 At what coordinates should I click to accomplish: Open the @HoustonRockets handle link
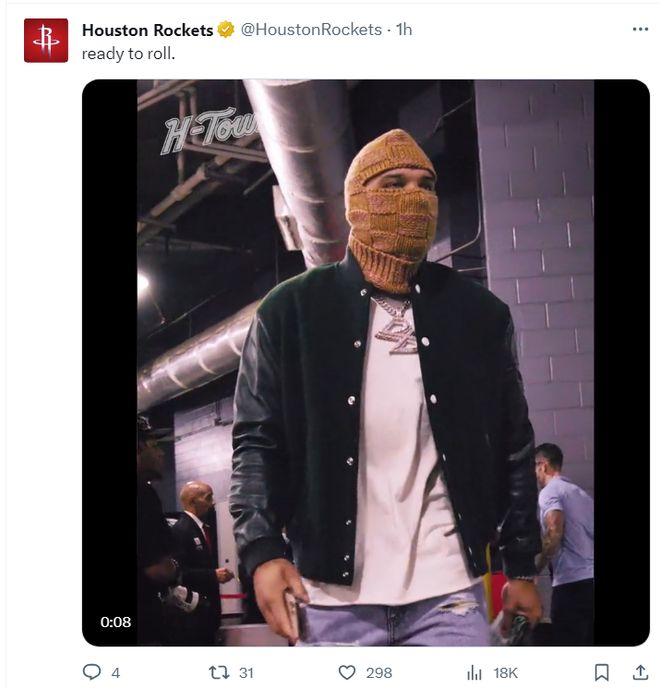(312, 30)
